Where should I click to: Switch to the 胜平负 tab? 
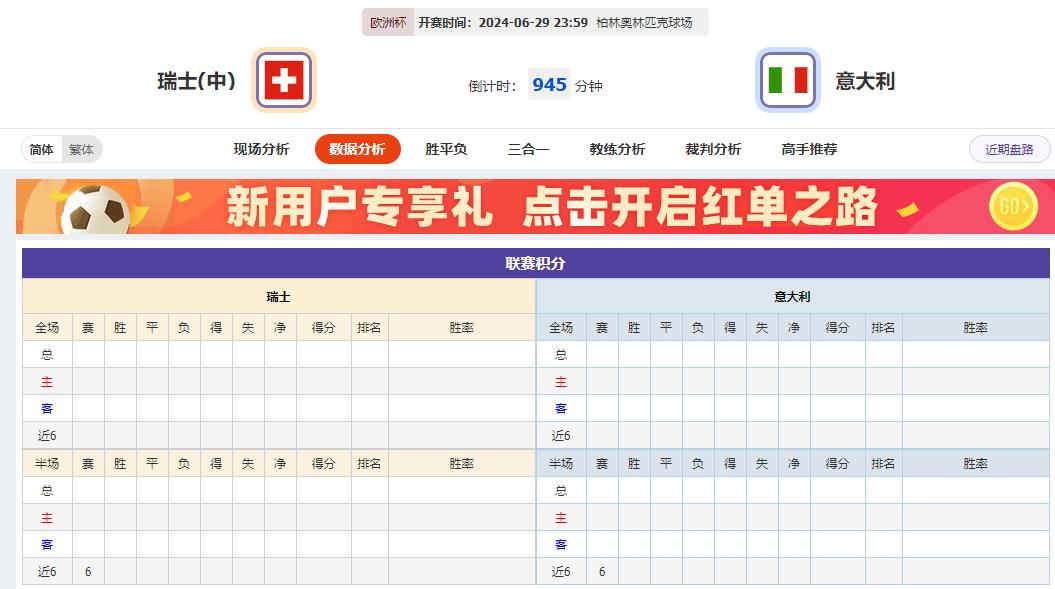pyautogui.click(x=444, y=148)
